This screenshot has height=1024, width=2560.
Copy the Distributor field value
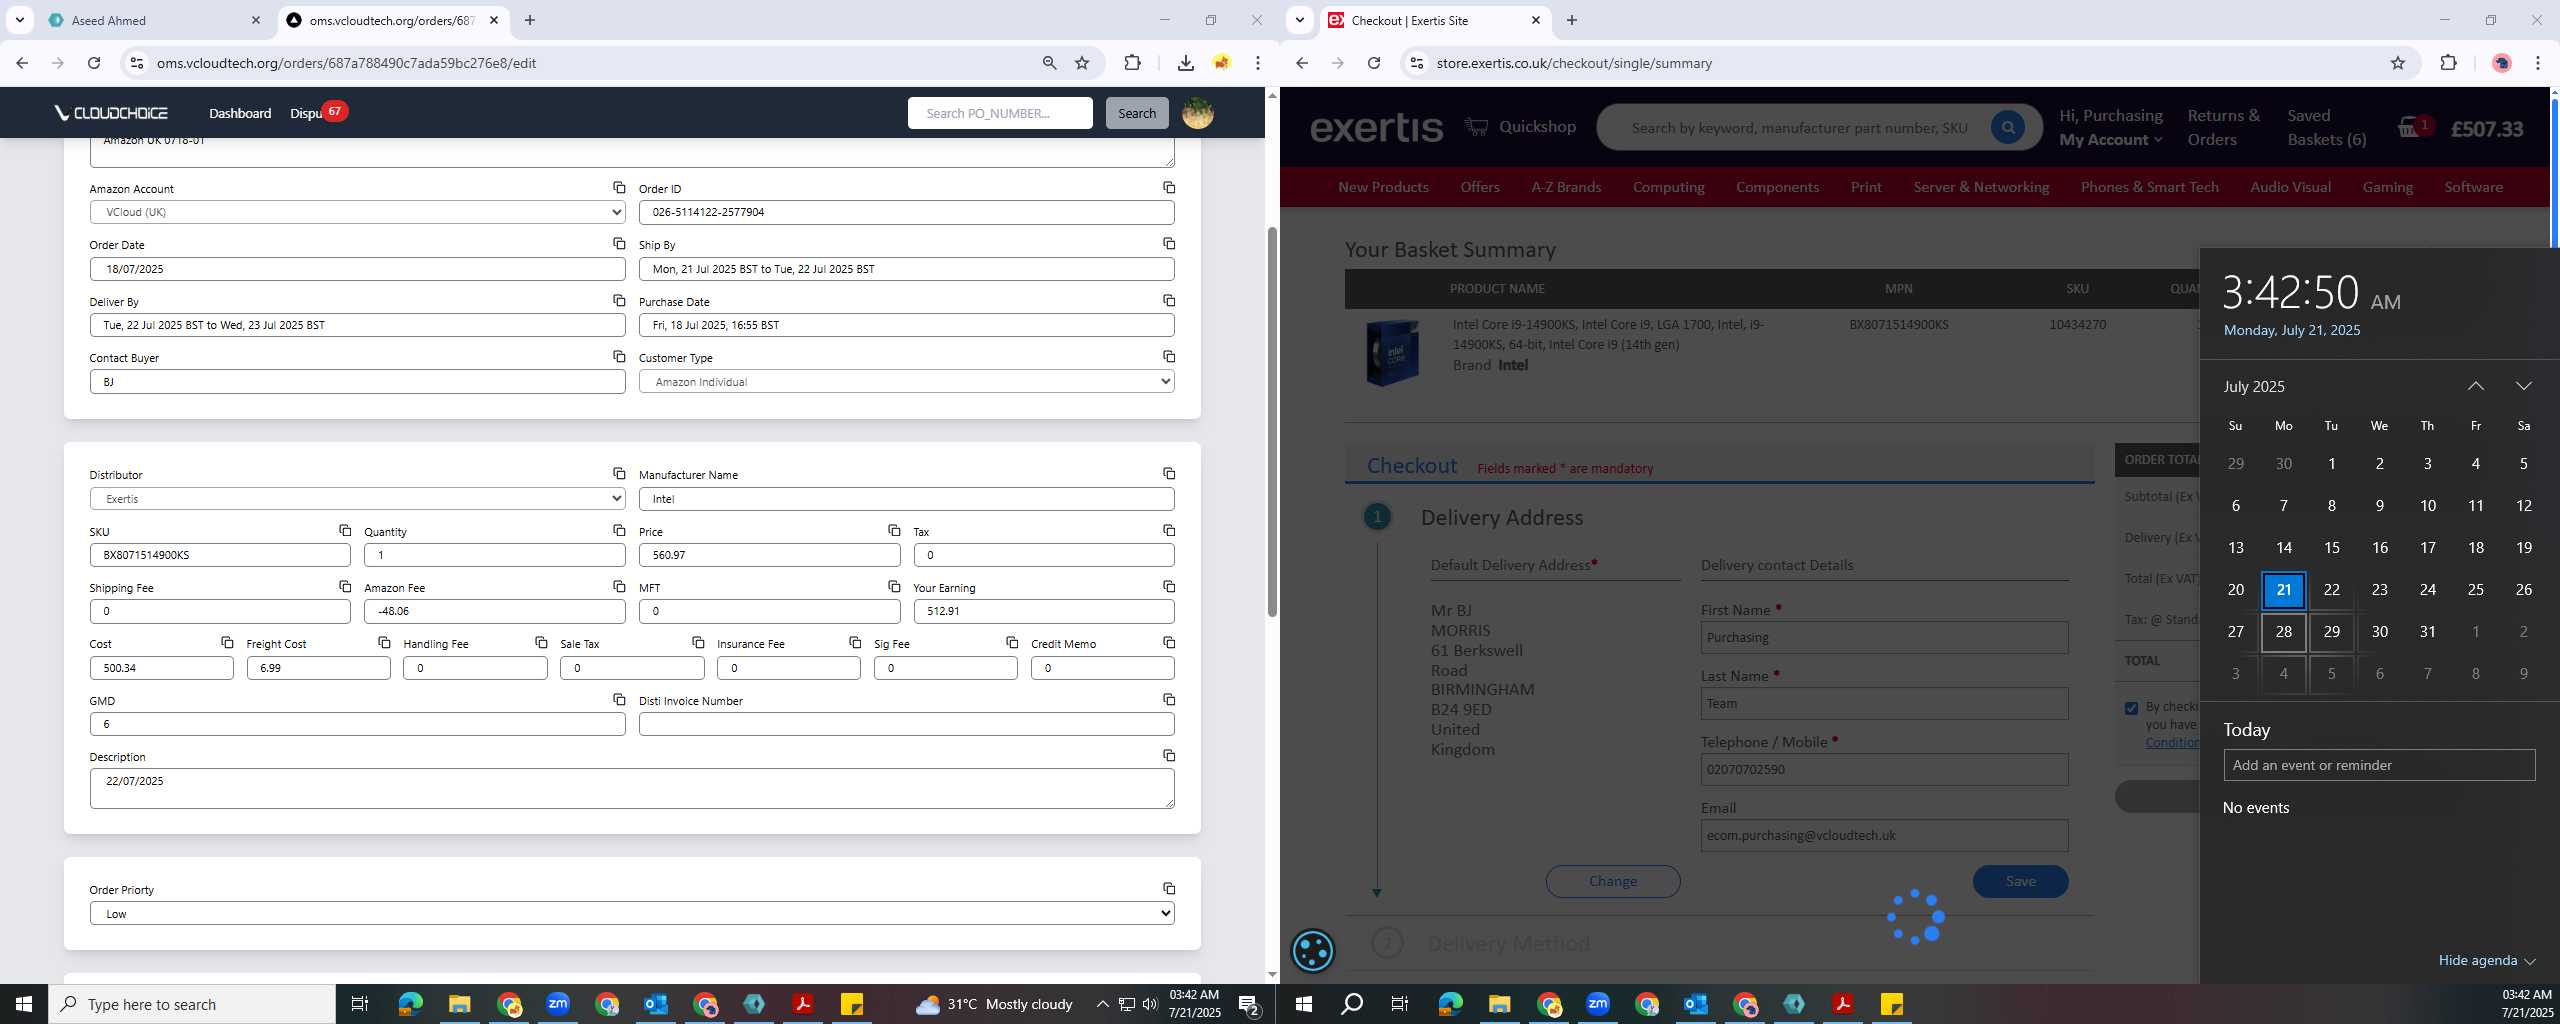click(619, 474)
